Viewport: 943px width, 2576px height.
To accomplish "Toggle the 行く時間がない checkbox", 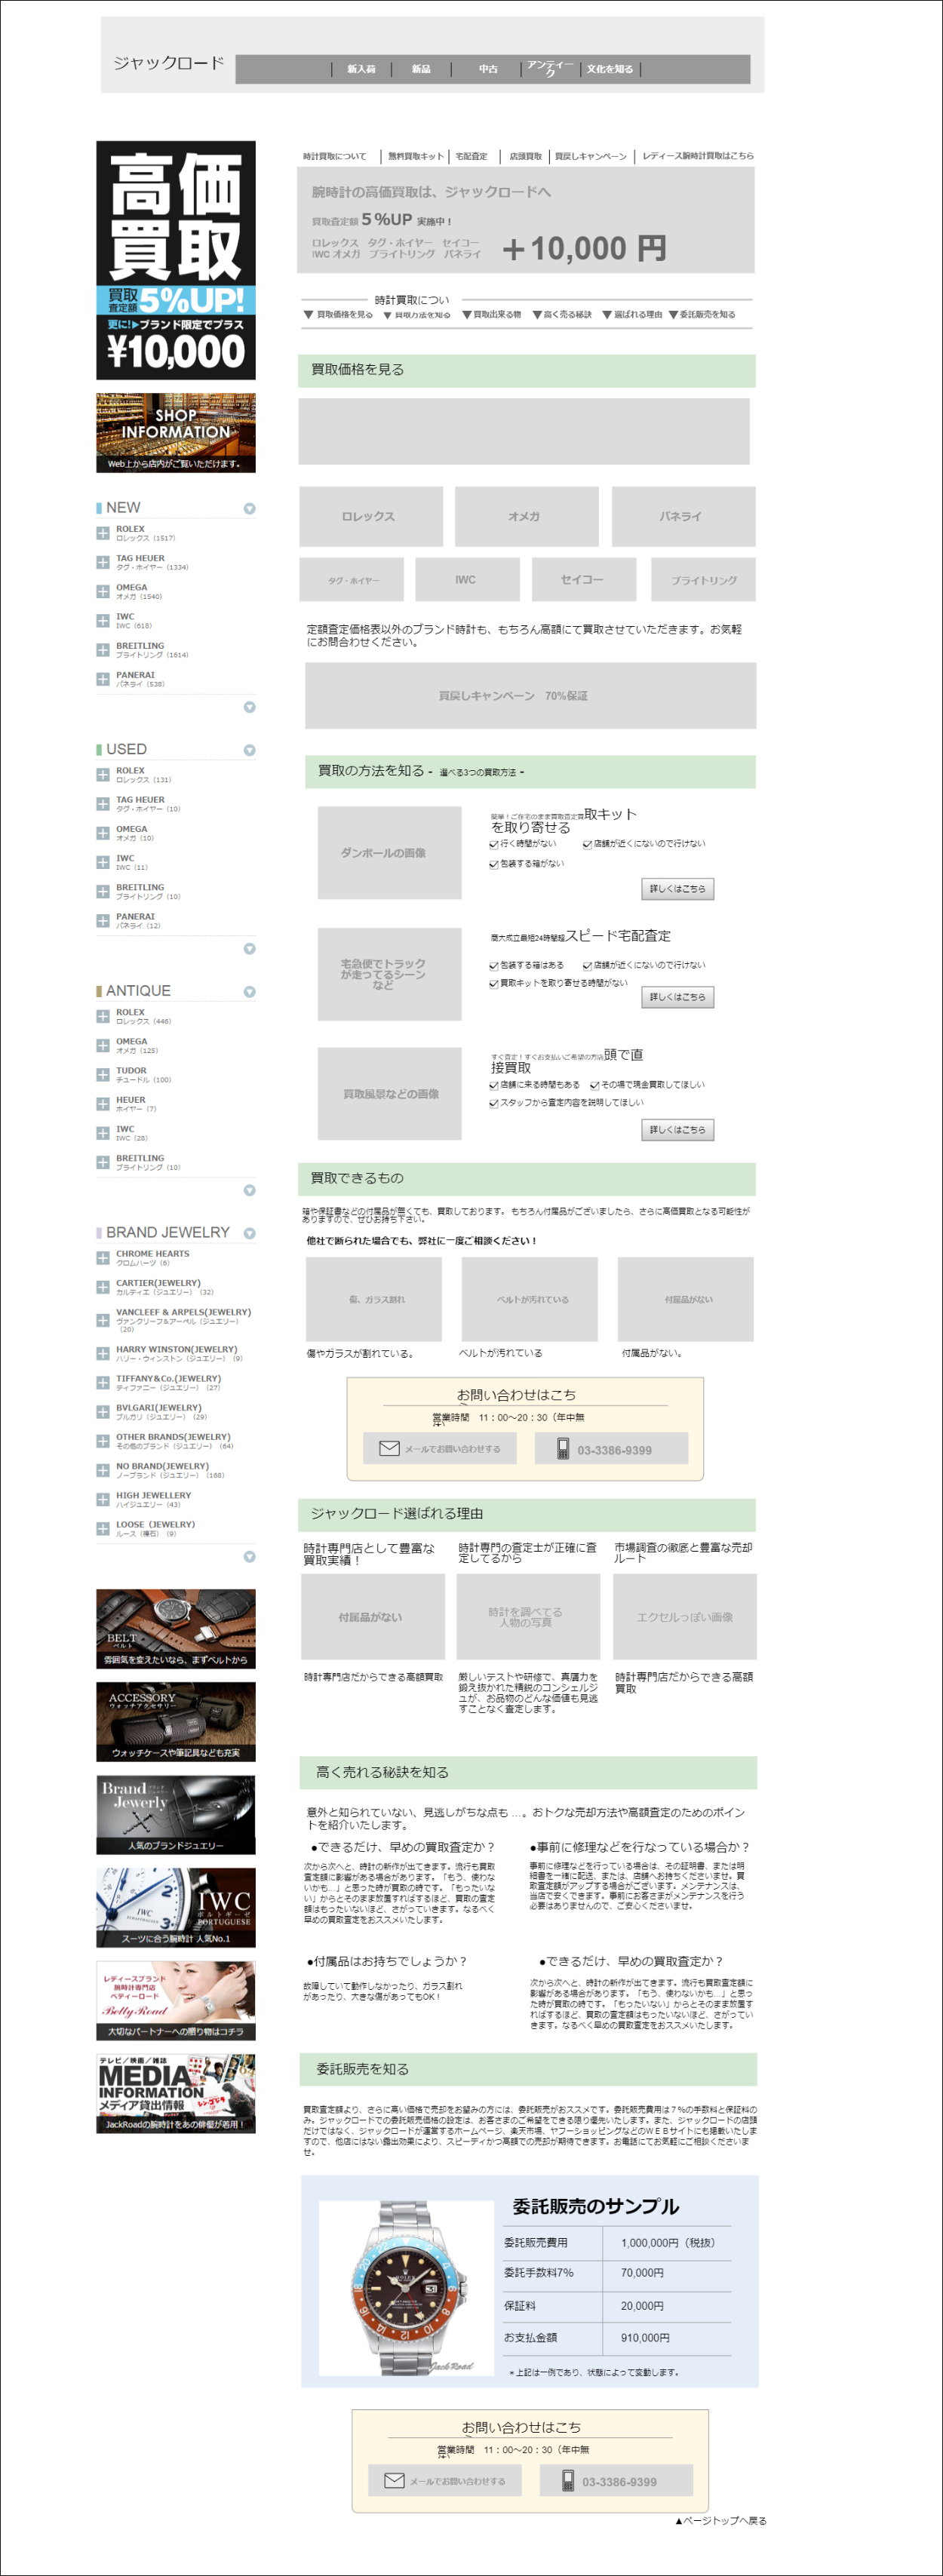I will (494, 845).
